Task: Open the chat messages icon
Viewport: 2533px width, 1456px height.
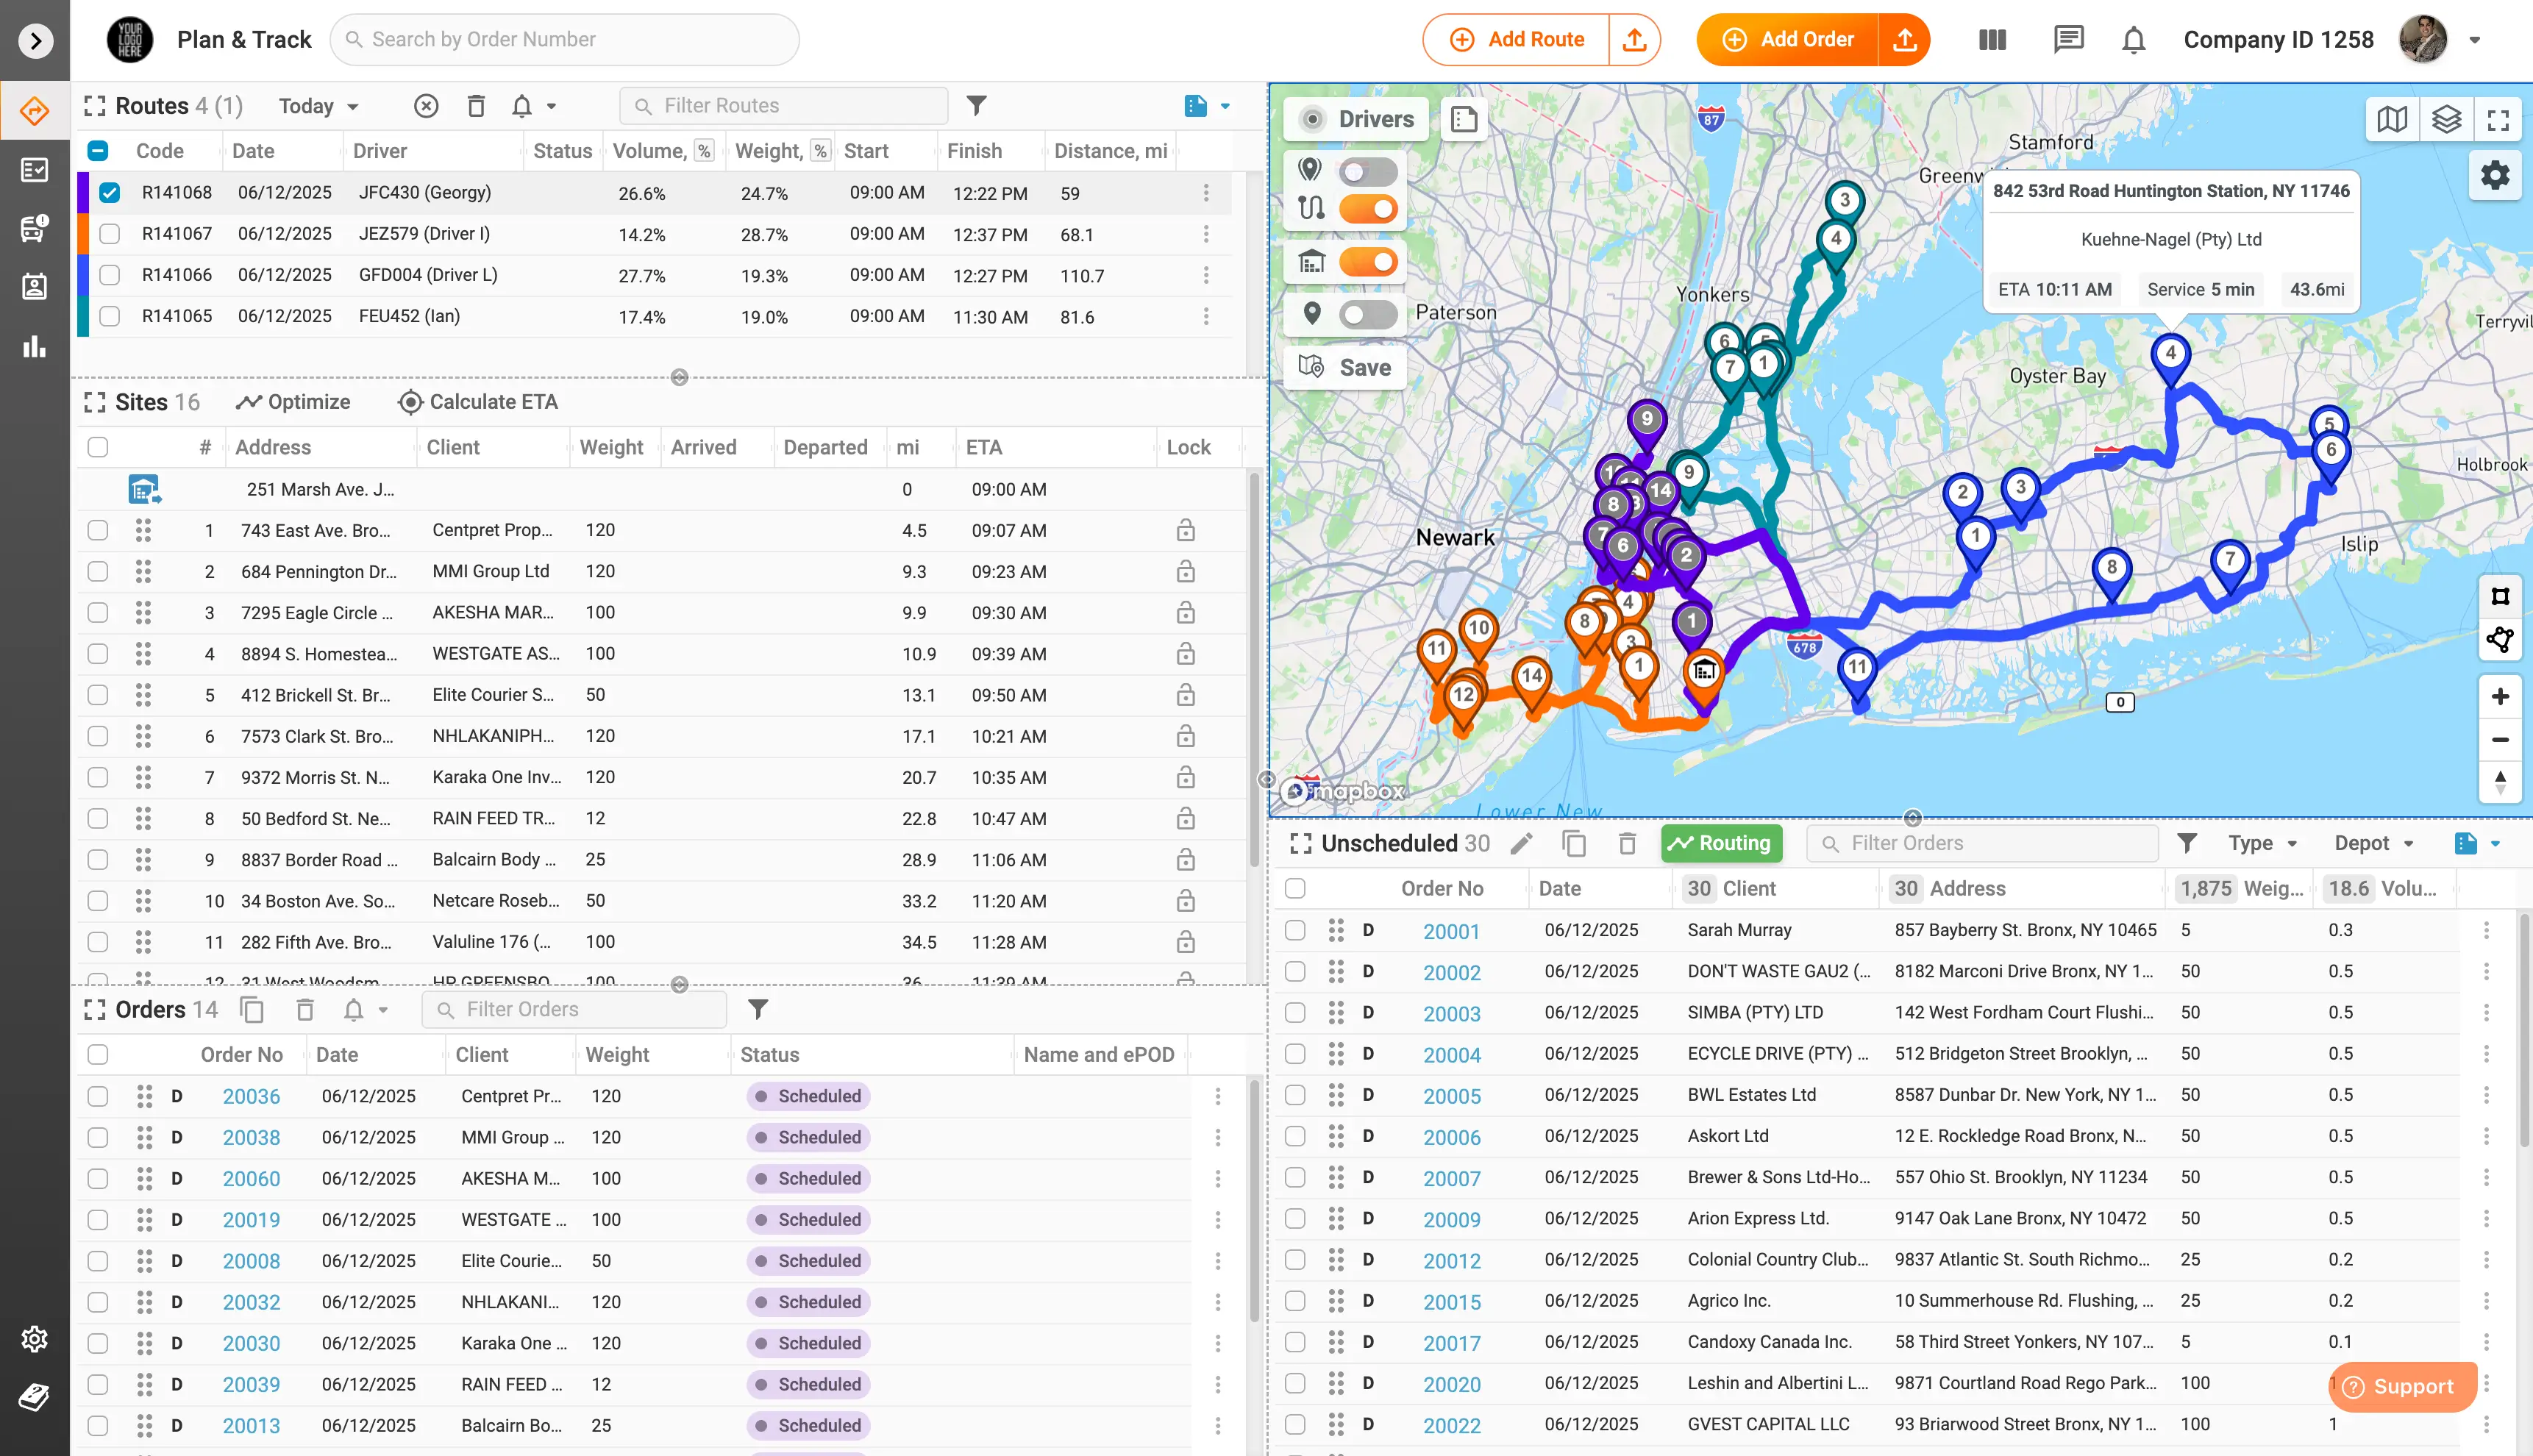Action: click(x=2067, y=40)
